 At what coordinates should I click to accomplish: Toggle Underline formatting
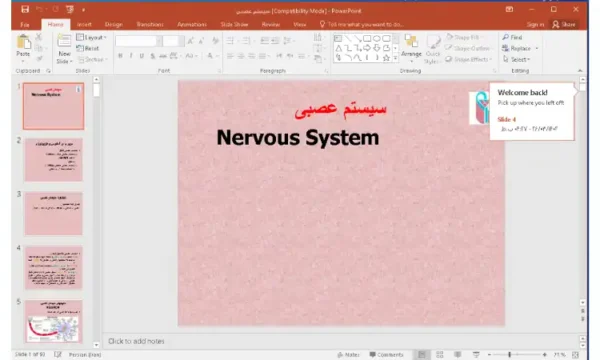click(x=142, y=56)
